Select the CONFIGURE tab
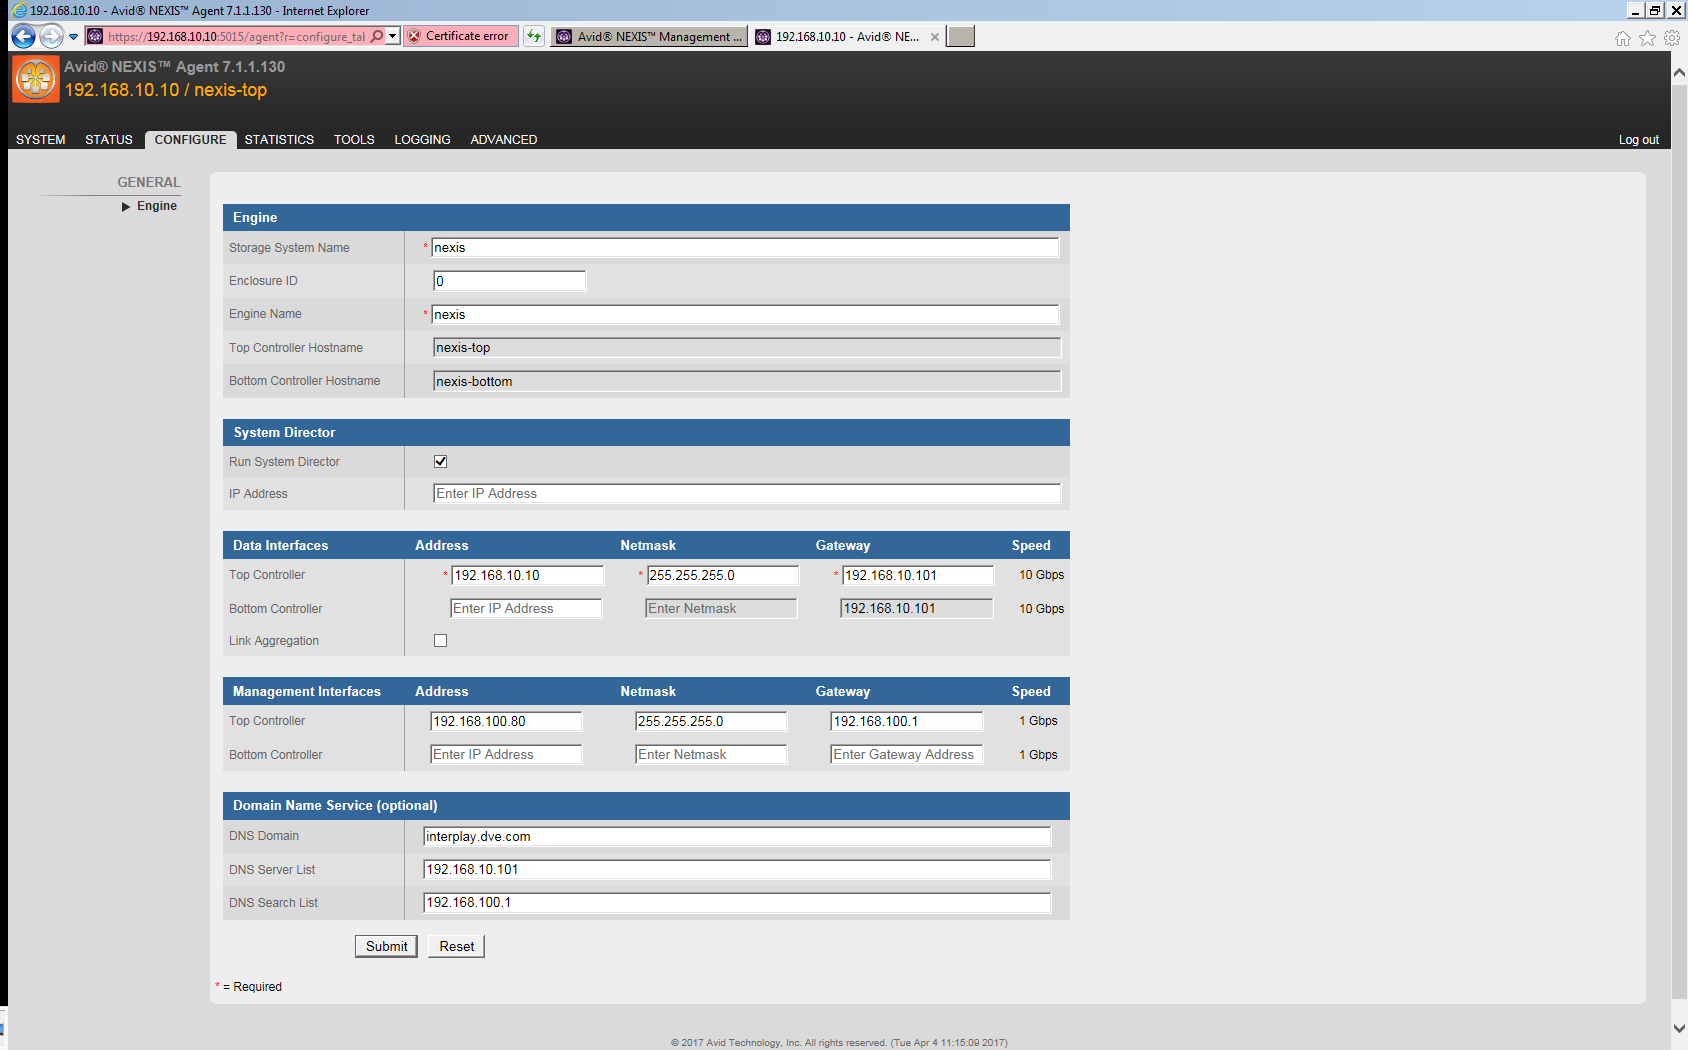This screenshot has width=1688, height=1050. point(190,140)
